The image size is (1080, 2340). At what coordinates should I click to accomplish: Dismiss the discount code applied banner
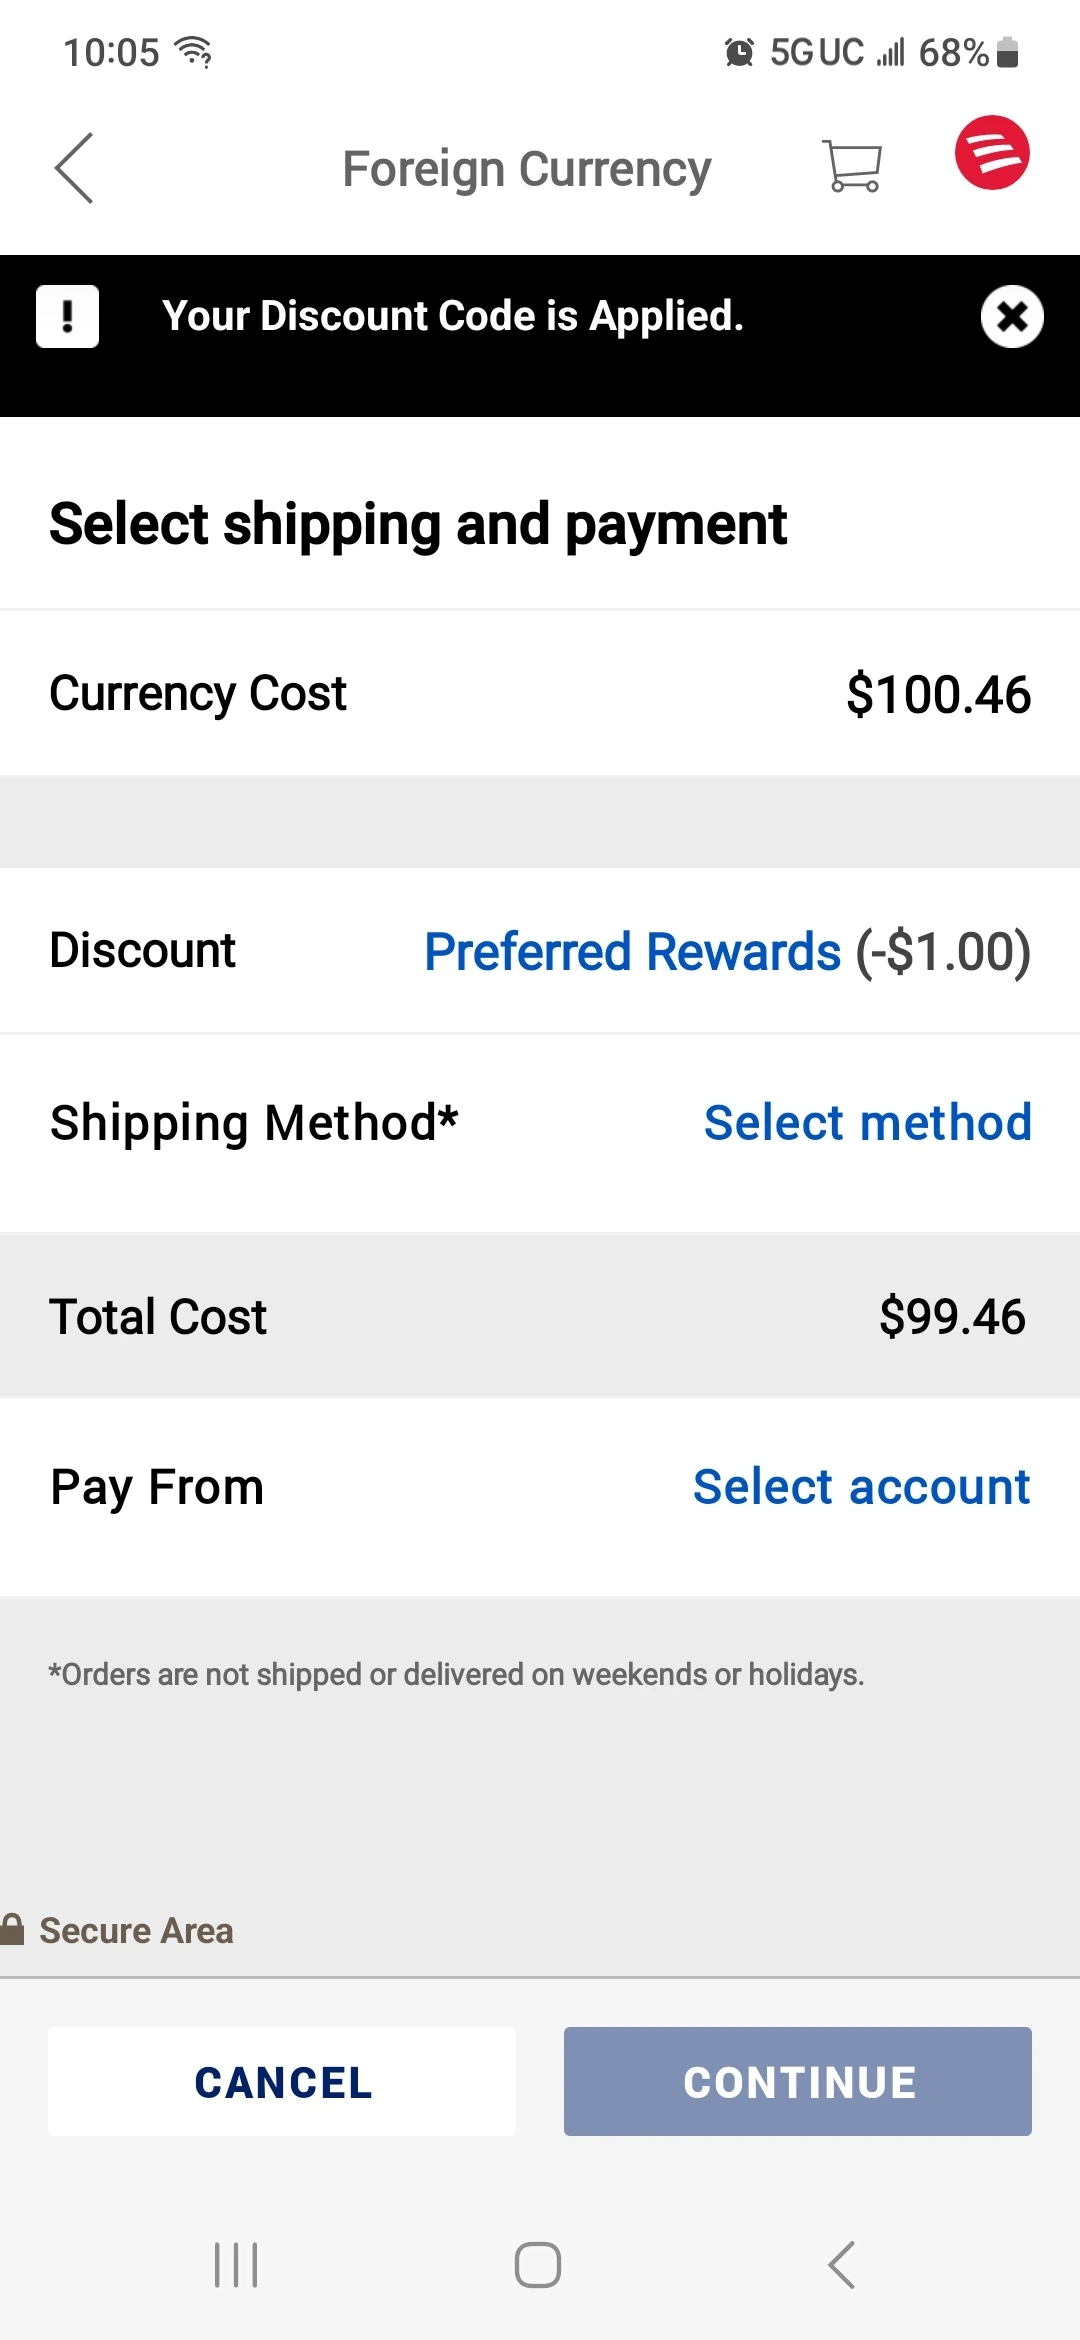(1012, 317)
